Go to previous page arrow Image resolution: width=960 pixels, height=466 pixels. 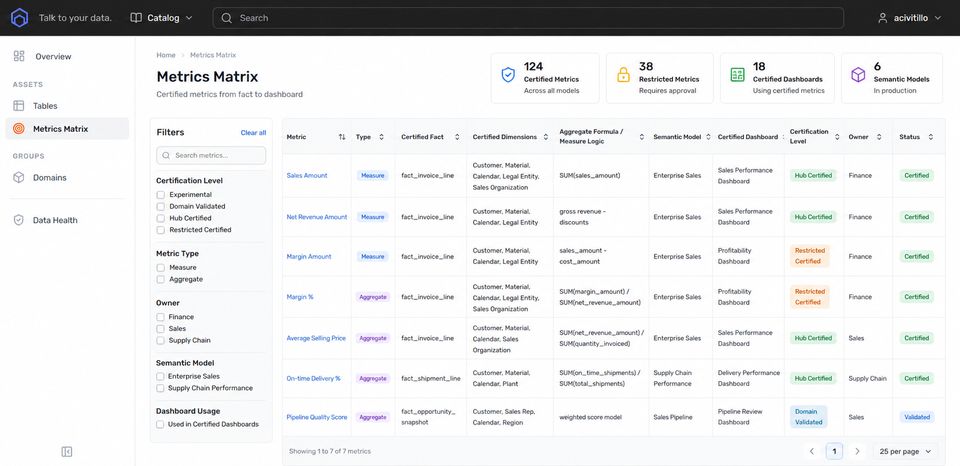pyautogui.click(x=812, y=451)
